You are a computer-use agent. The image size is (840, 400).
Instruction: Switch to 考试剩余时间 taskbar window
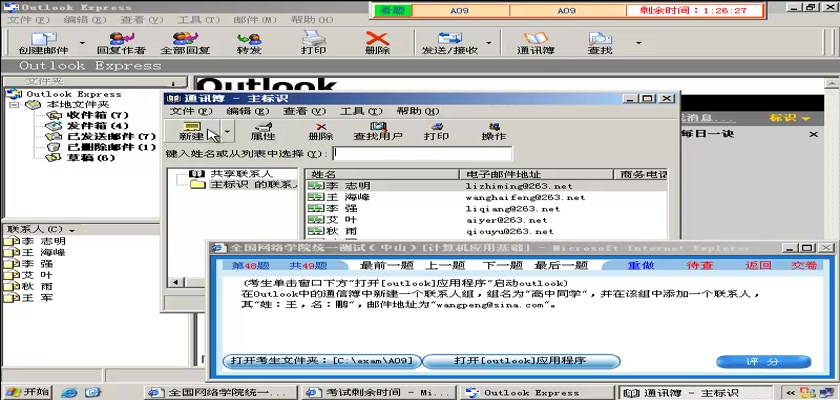click(x=381, y=393)
